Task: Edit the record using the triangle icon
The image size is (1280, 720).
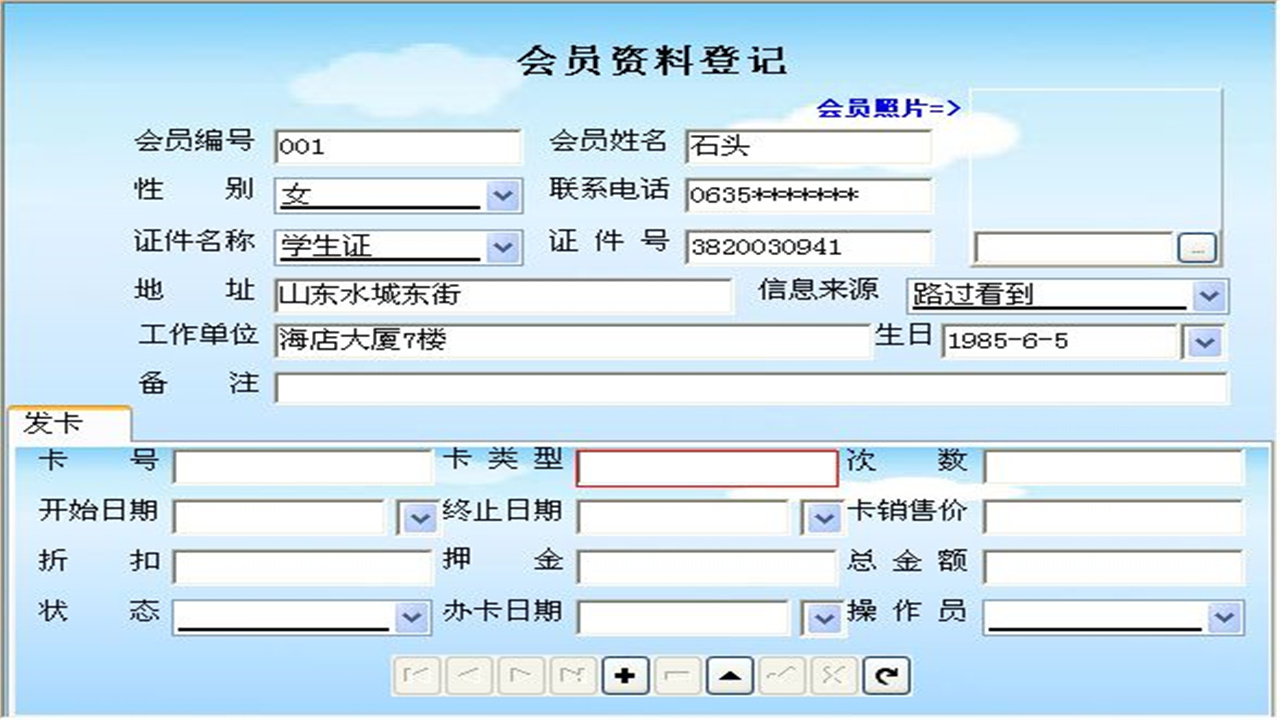Action: point(729,675)
